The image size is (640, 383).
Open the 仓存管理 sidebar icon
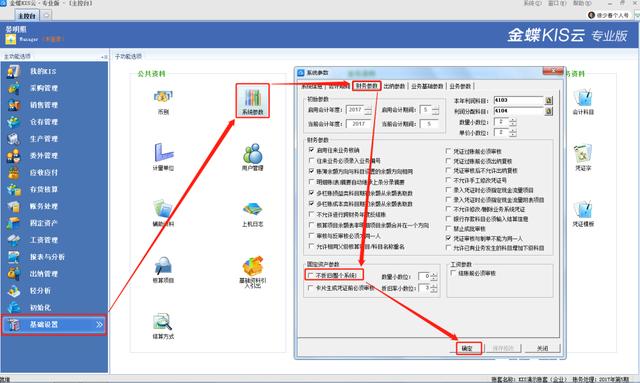click(x=13, y=122)
